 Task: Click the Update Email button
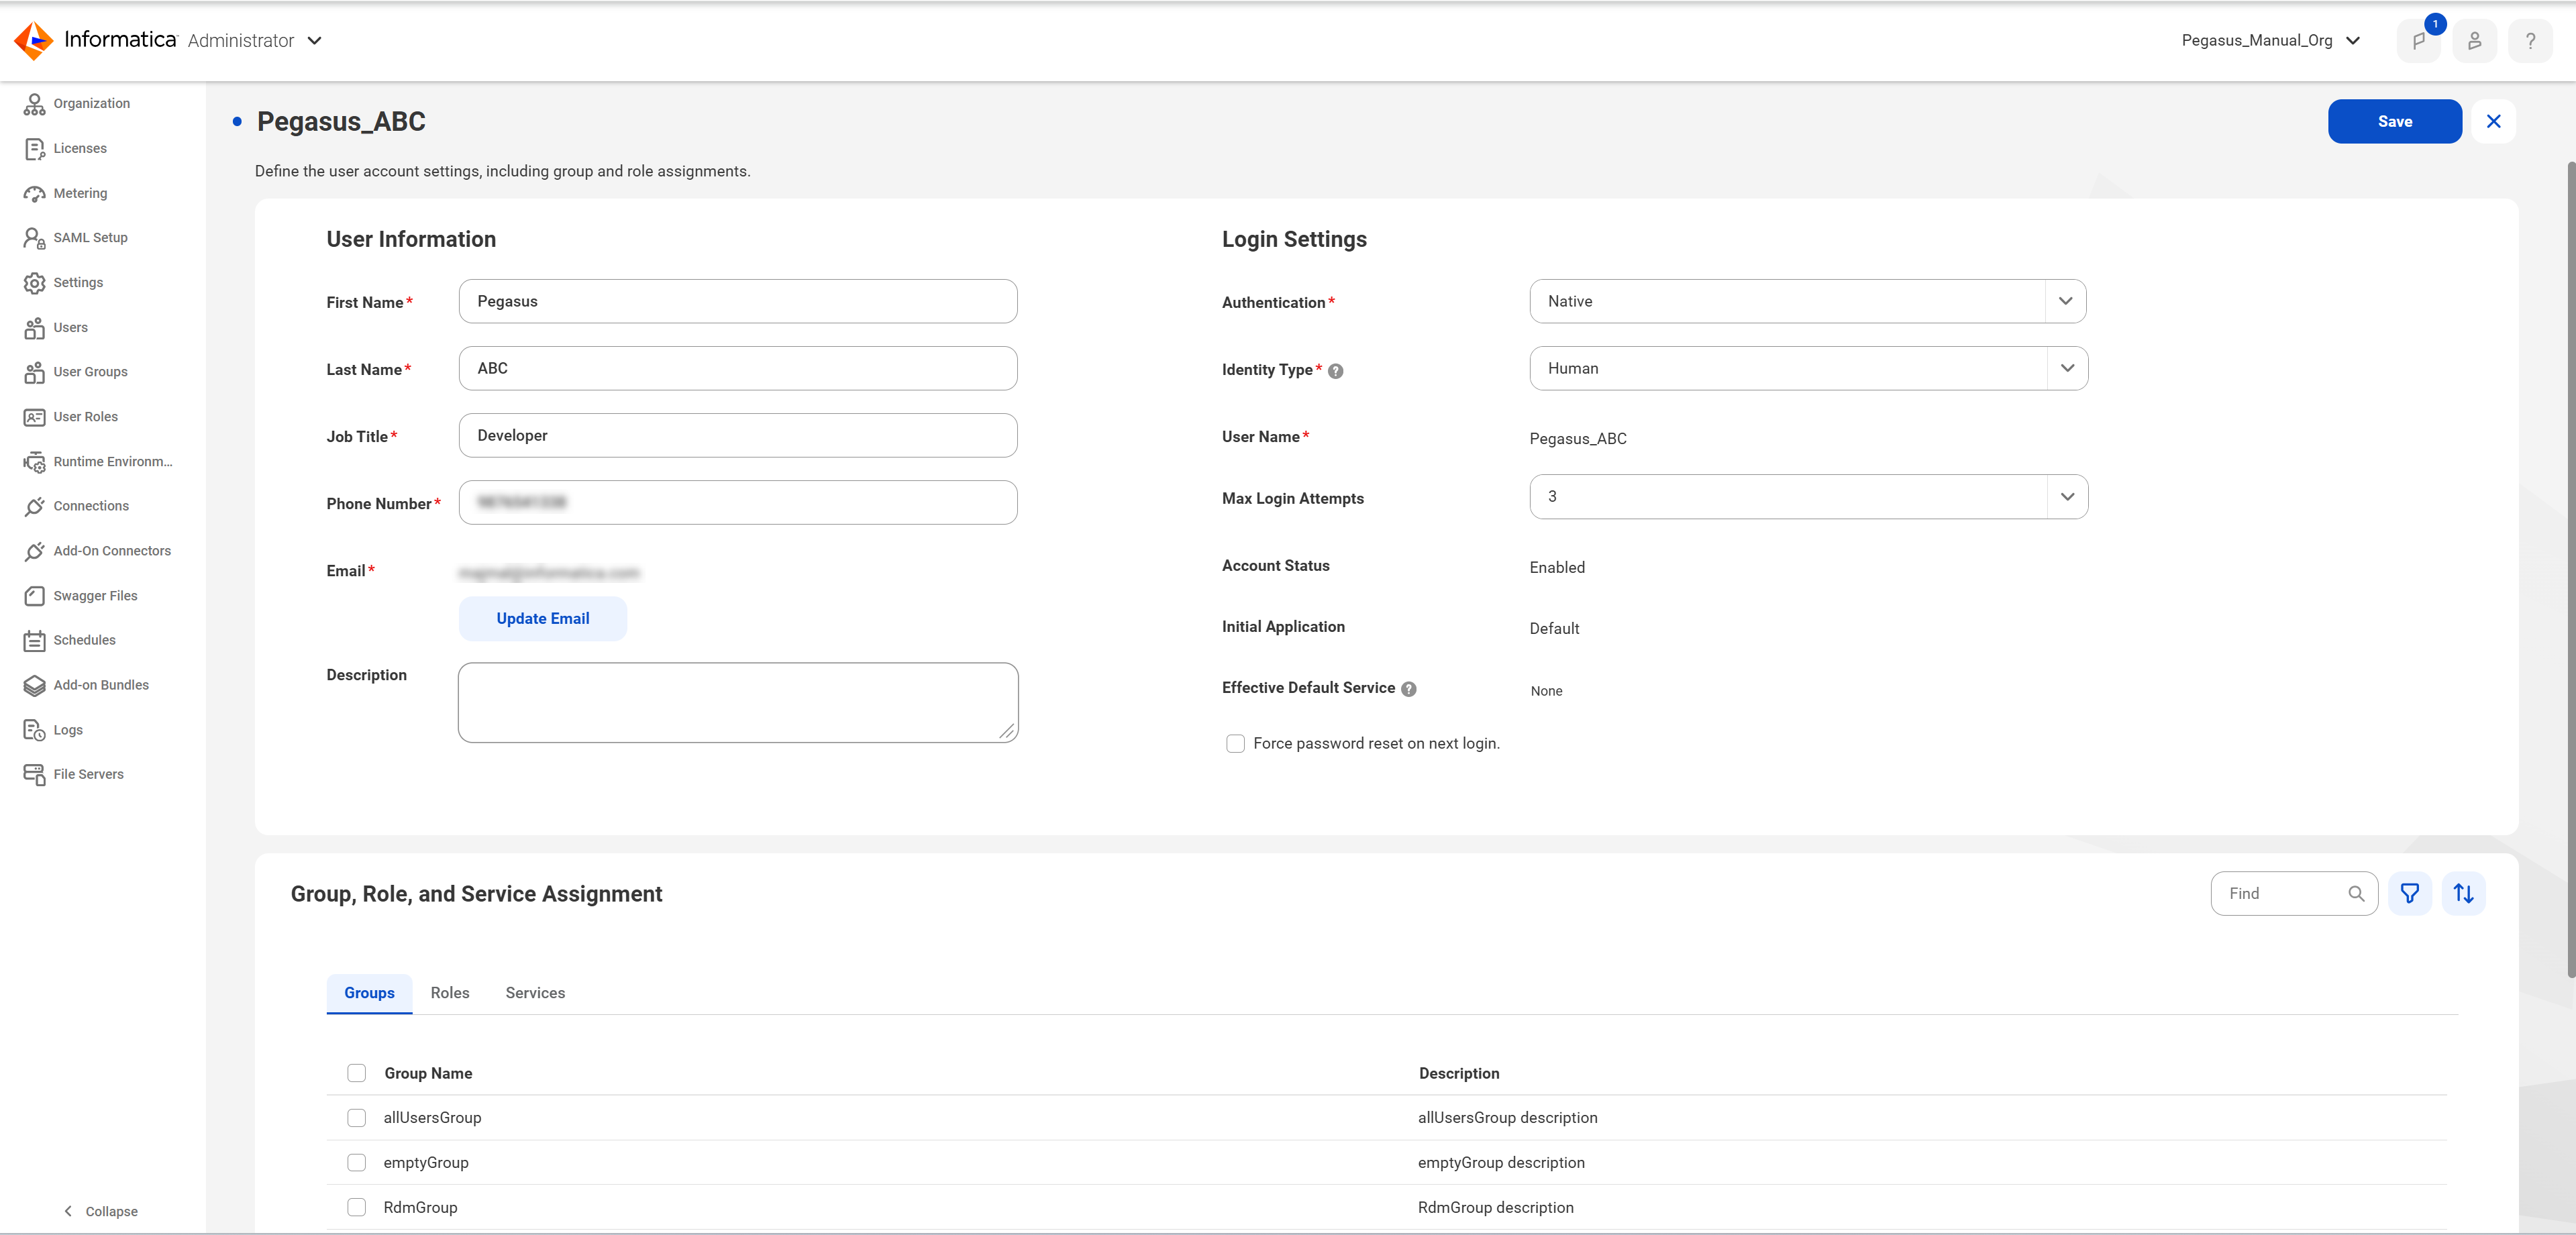tap(543, 619)
